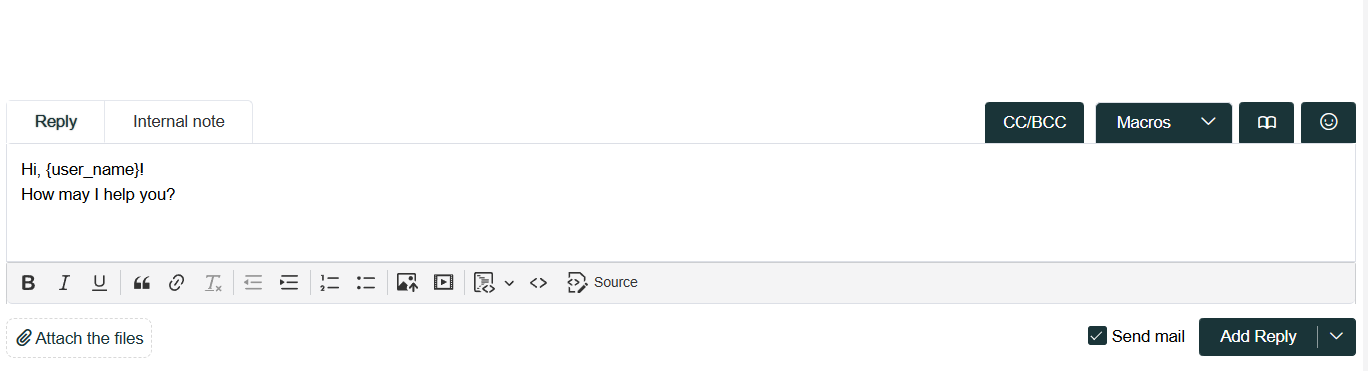Insert a numbered list

pos(330,283)
